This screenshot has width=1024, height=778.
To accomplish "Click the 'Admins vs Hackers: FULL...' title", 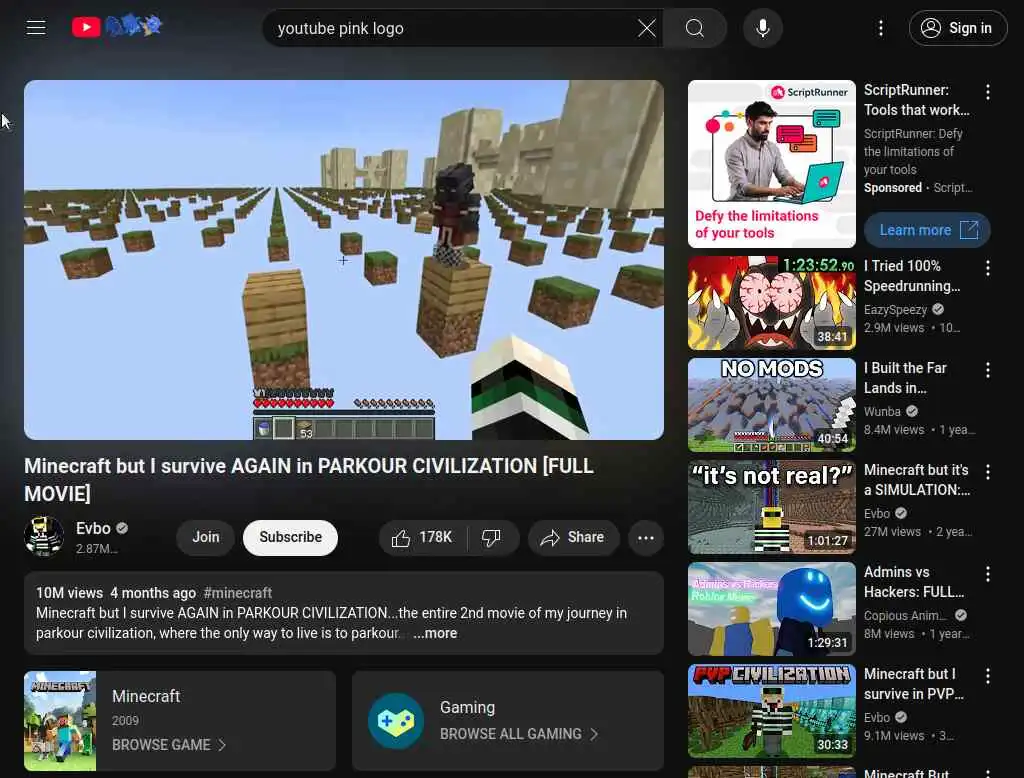I will pos(914,581).
